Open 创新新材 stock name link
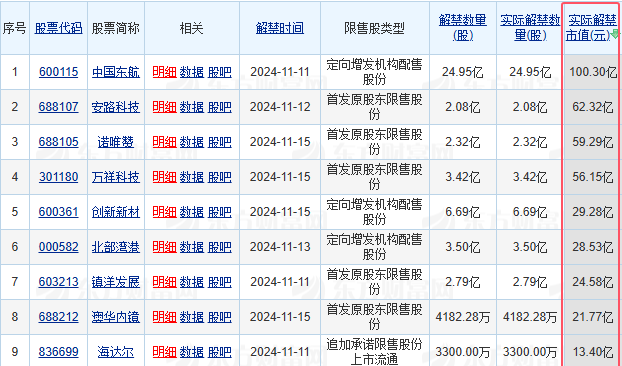622x366 pixels. (116, 212)
